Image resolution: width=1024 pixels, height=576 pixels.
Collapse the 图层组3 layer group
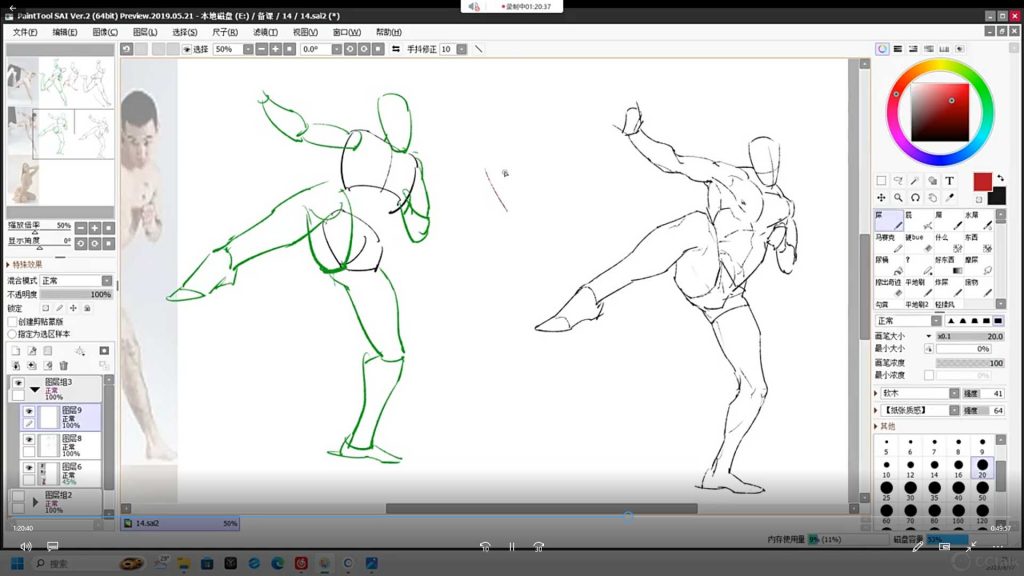[x=35, y=389]
